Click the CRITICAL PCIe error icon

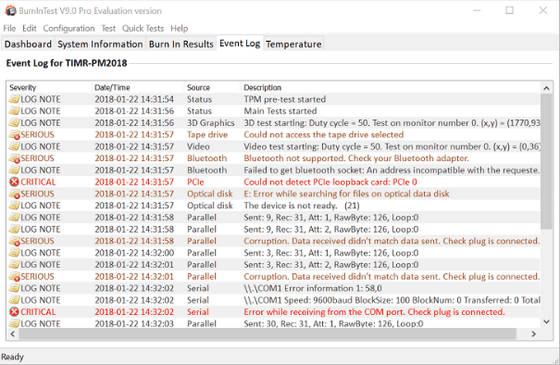coord(14,182)
